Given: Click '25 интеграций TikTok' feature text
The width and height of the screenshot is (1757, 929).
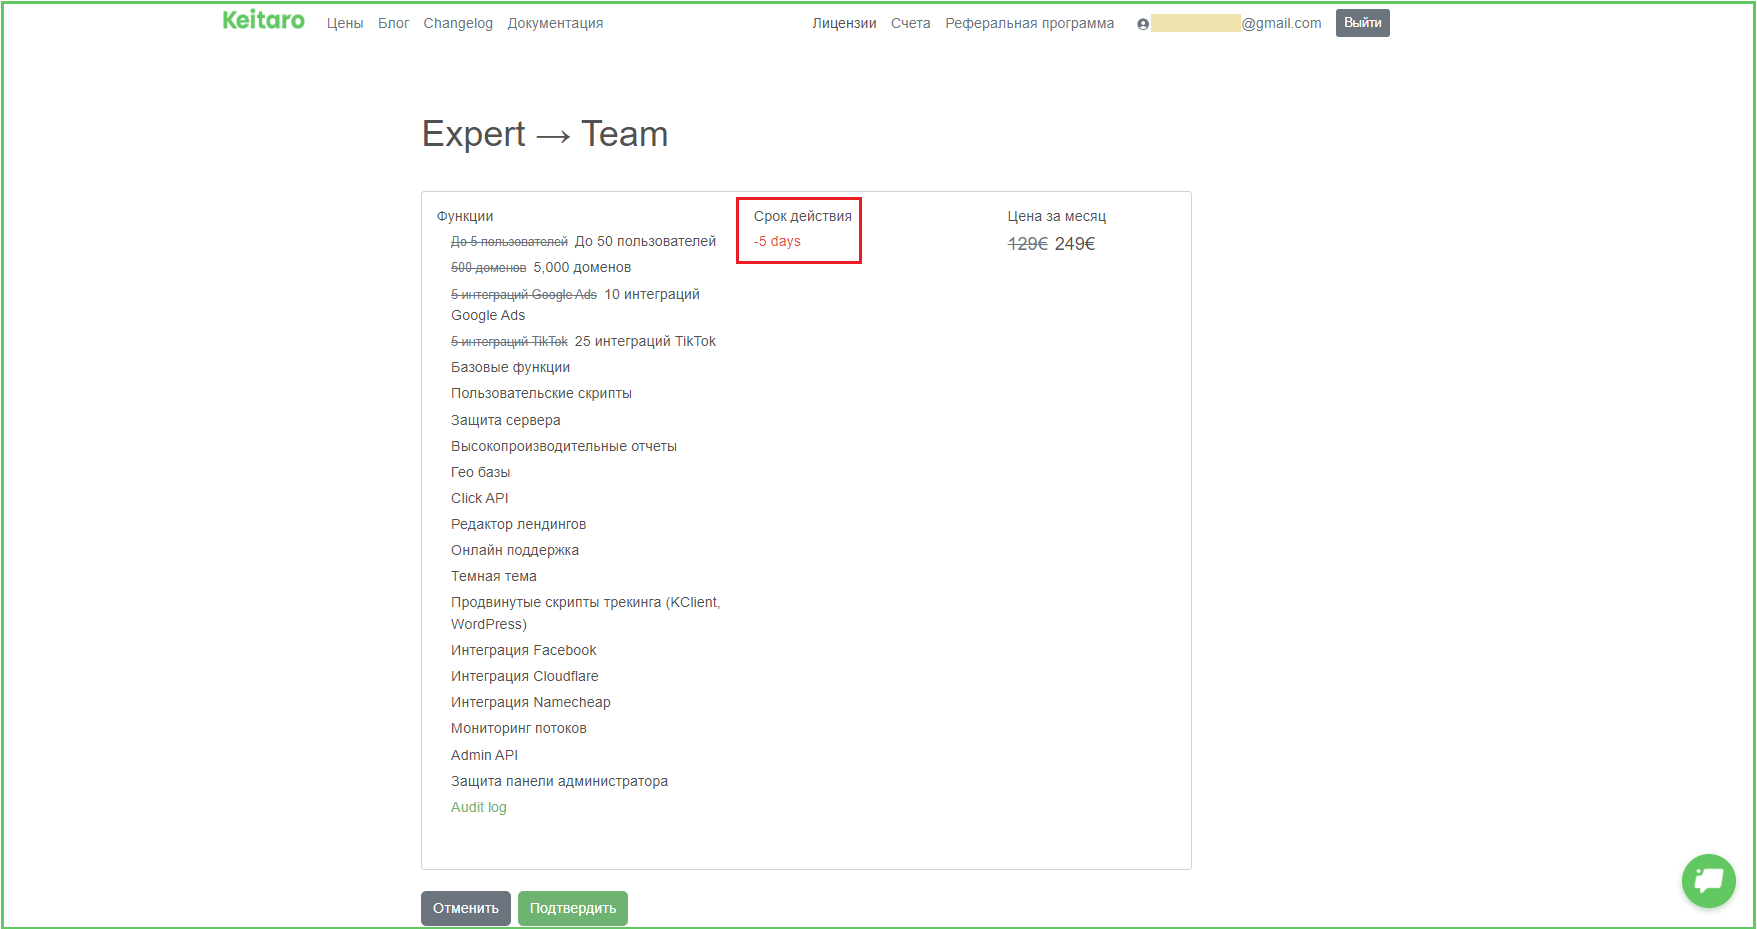Looking at the screenshot, I should pos(646,341).
